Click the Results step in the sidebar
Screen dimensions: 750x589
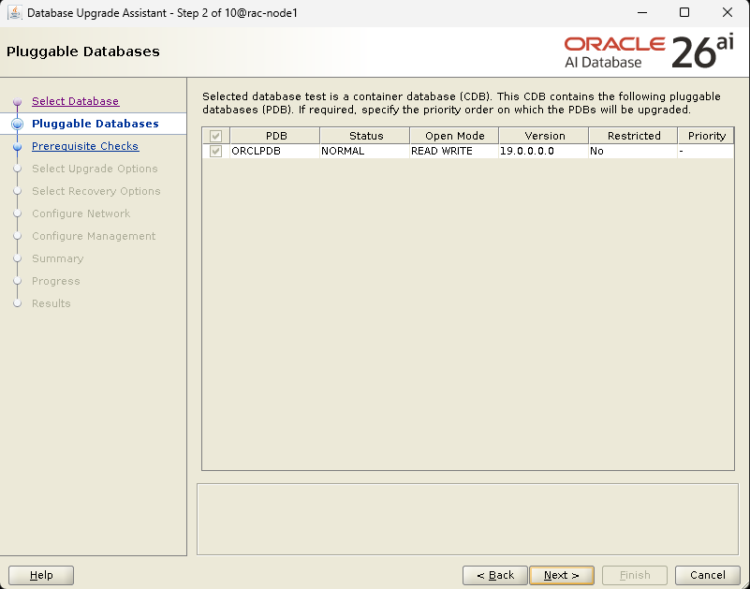point(51,303)
